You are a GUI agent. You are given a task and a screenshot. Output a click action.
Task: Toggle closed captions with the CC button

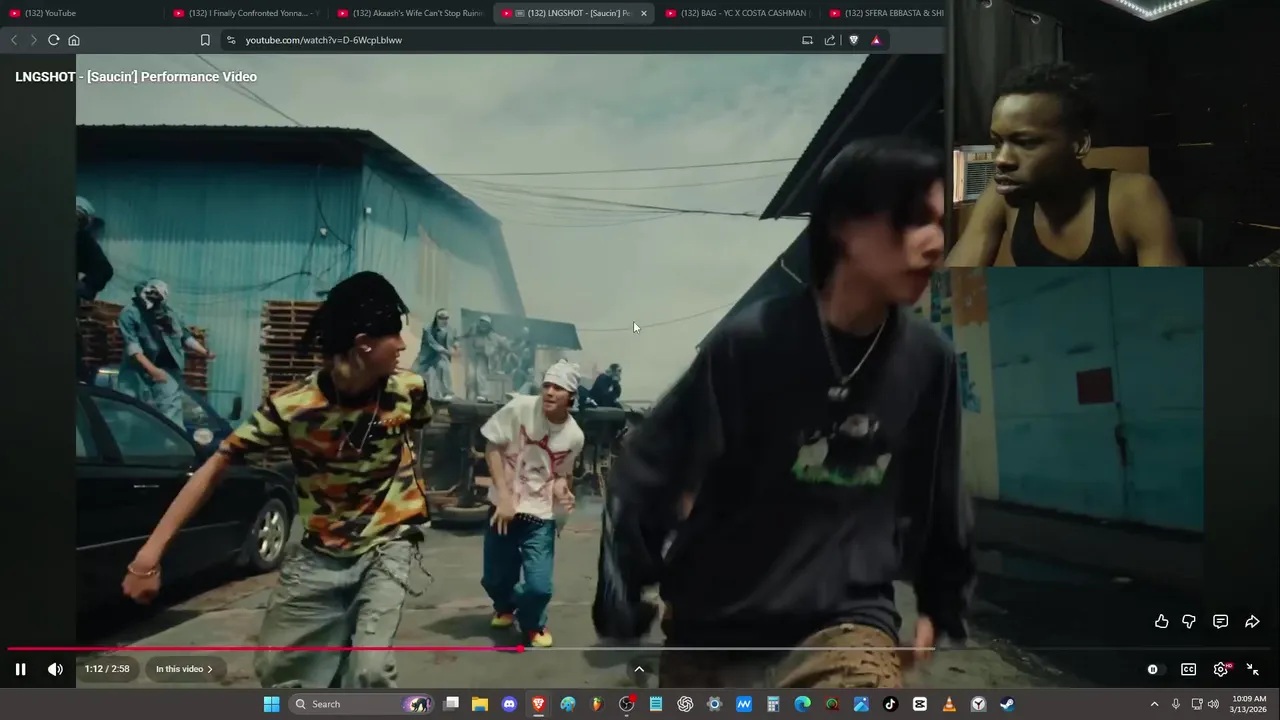pyautogui.click(x=1188, y=669)
